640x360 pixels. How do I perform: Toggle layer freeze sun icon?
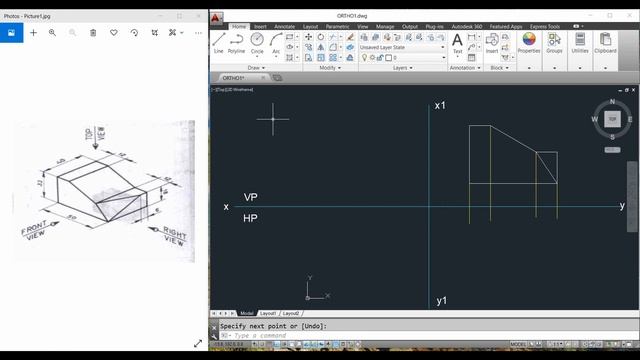[x=372, y=58]
